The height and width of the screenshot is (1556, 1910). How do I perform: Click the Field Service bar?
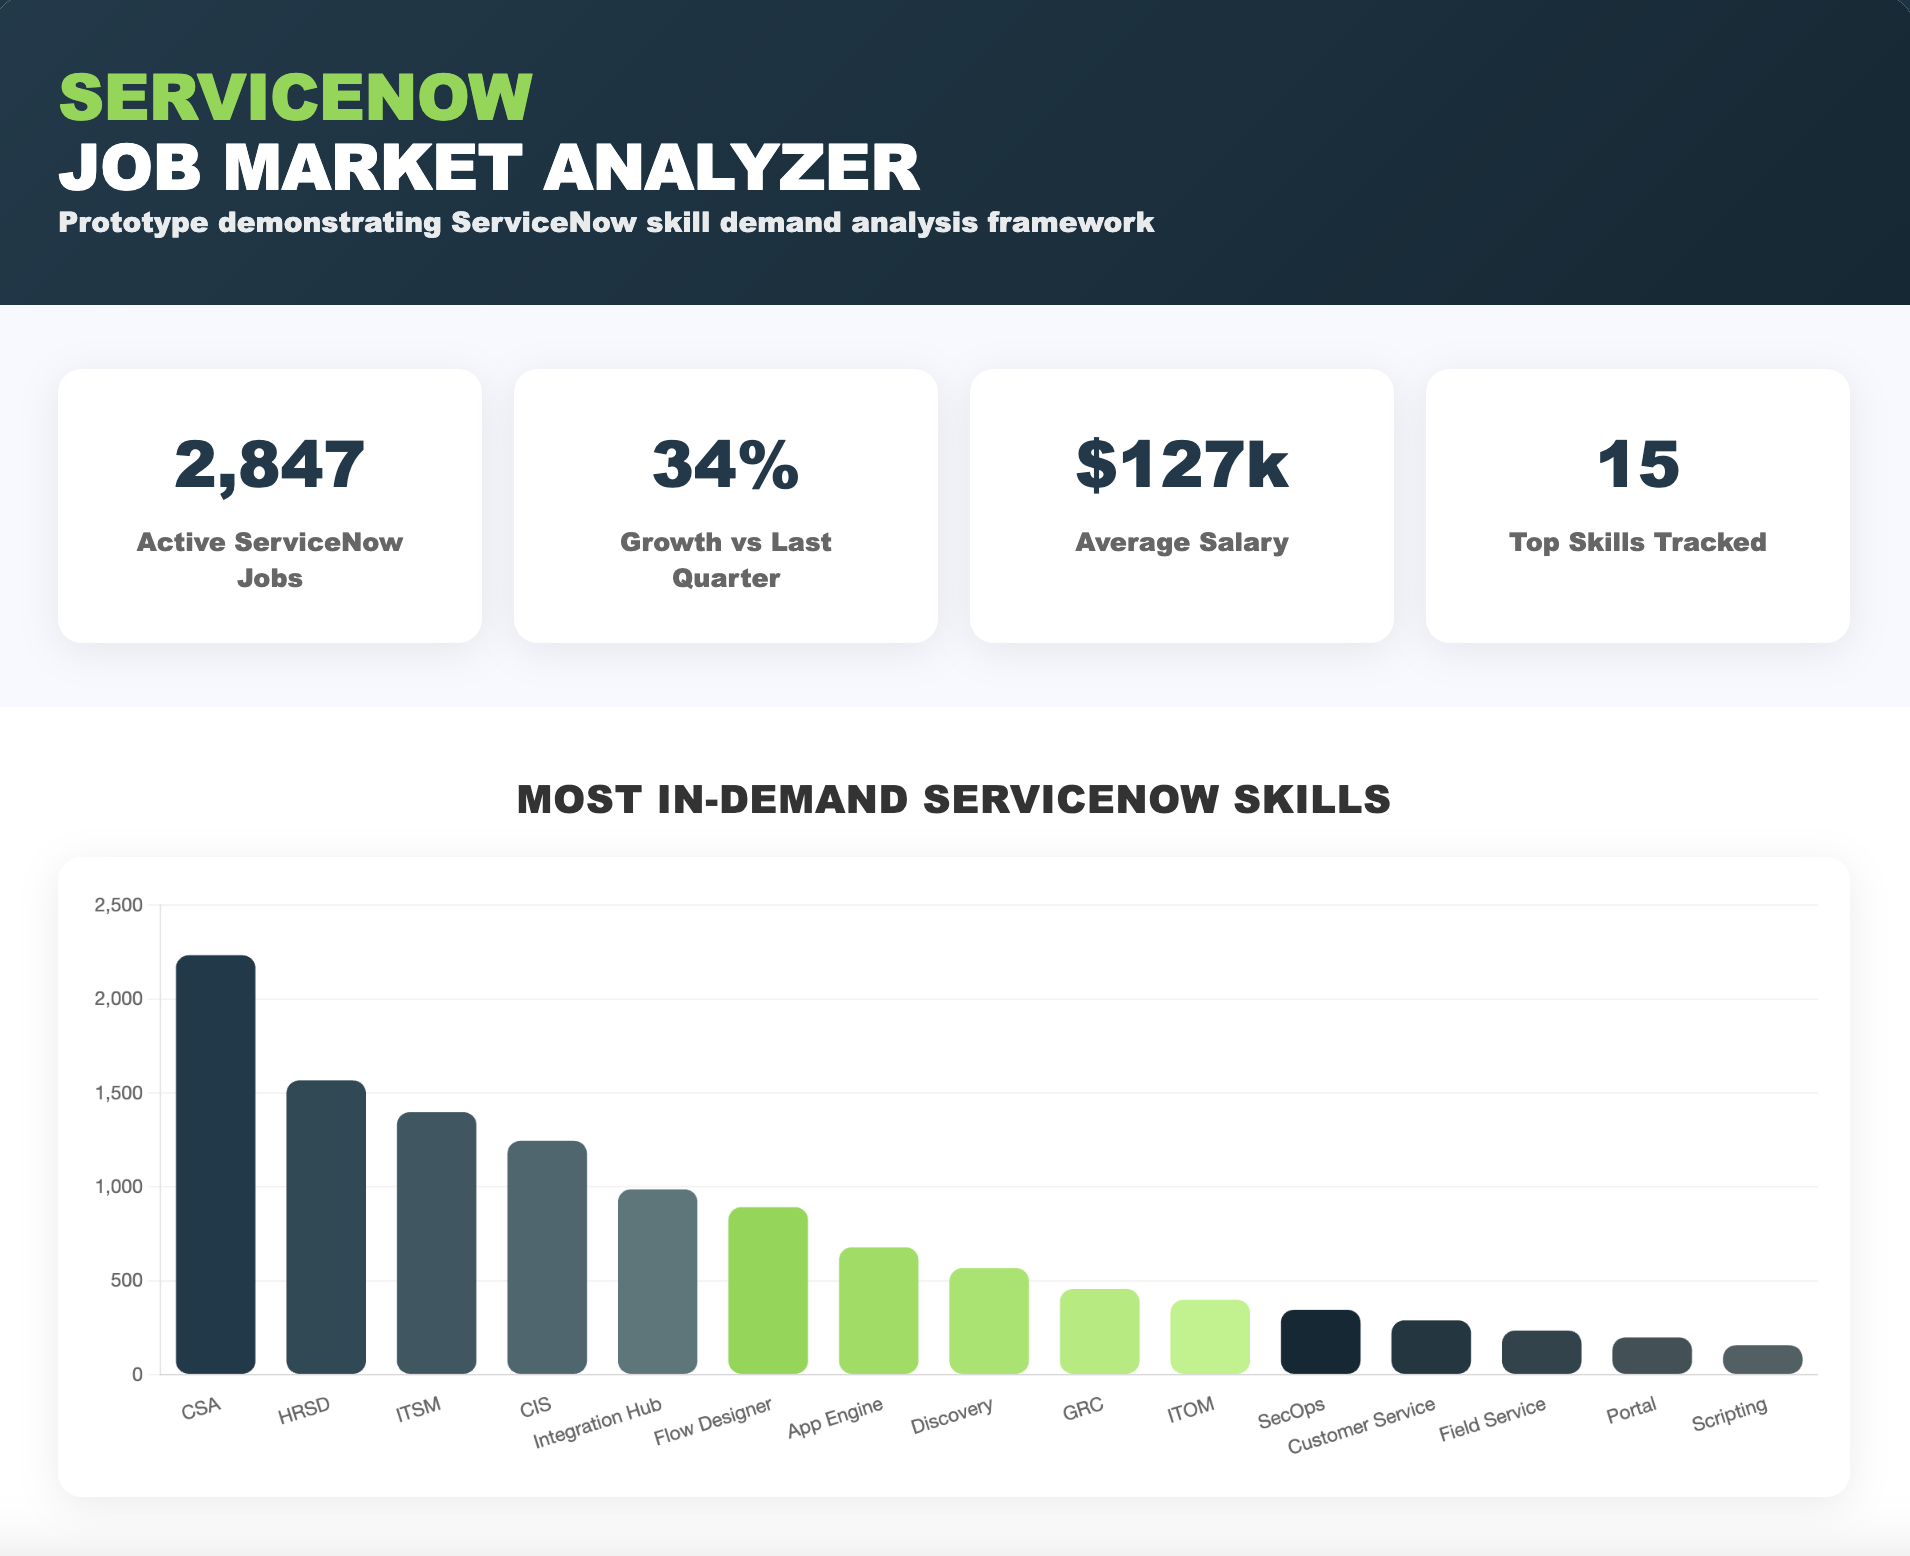(1542, 1352)
